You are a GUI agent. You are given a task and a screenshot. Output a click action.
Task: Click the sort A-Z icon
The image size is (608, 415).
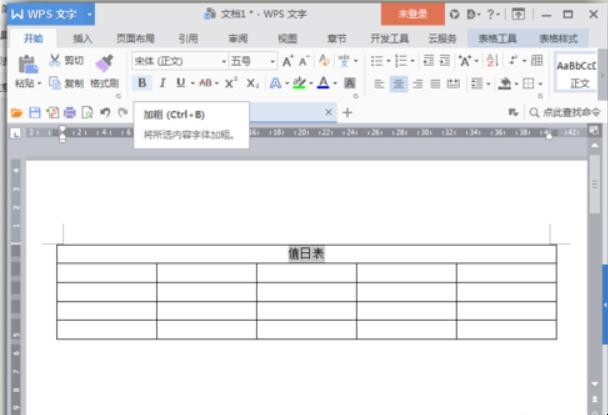click(x=492, y=61)
